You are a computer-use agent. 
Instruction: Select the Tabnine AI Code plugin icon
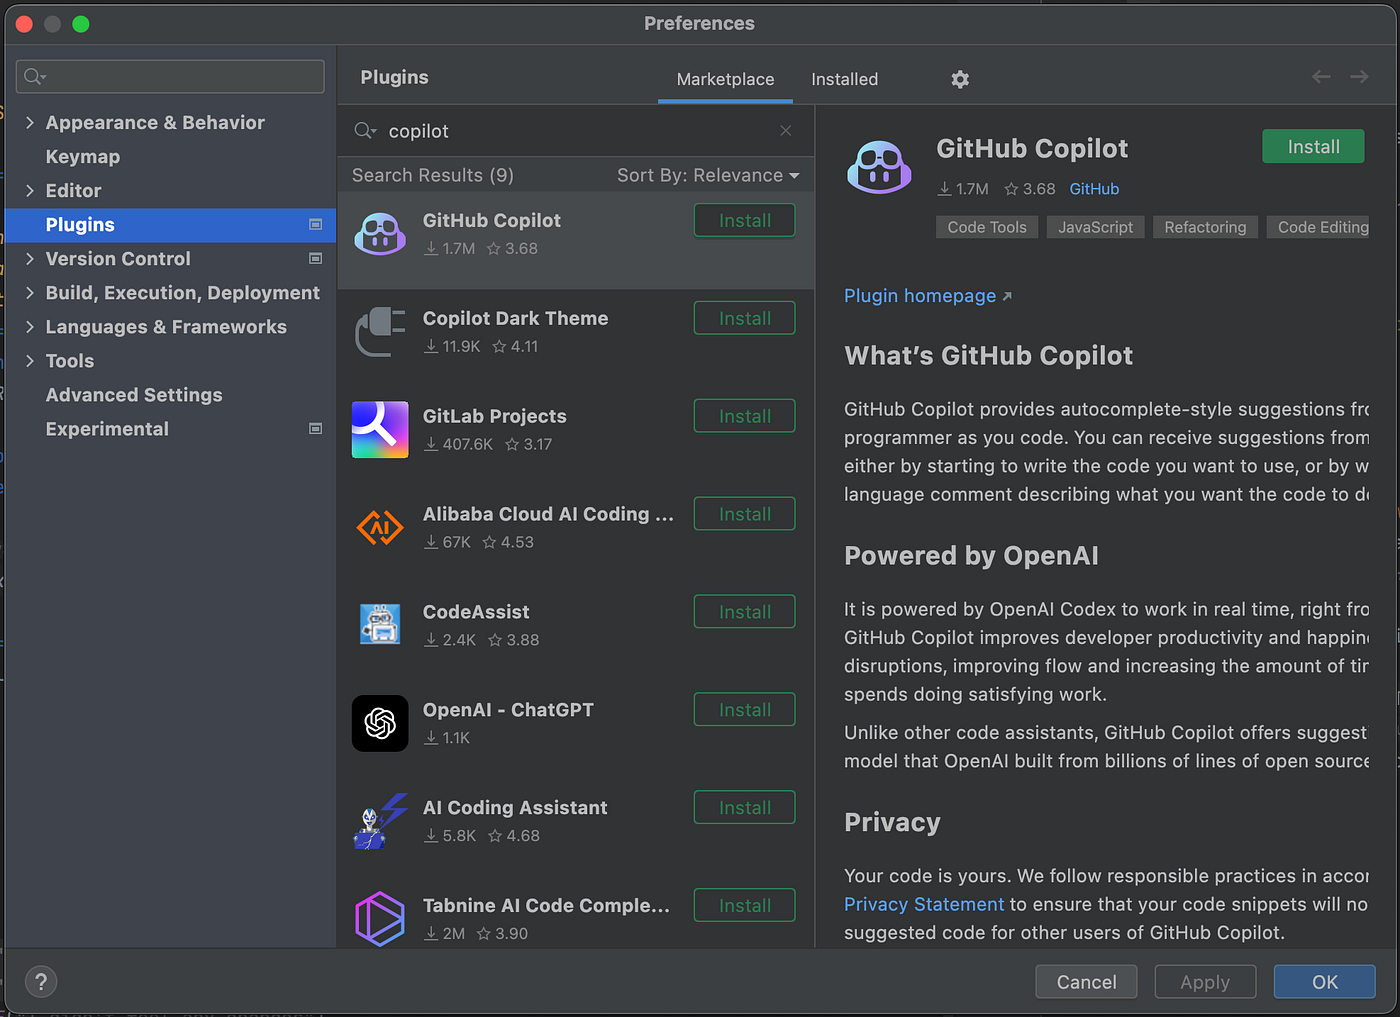[x=380, y=918]
